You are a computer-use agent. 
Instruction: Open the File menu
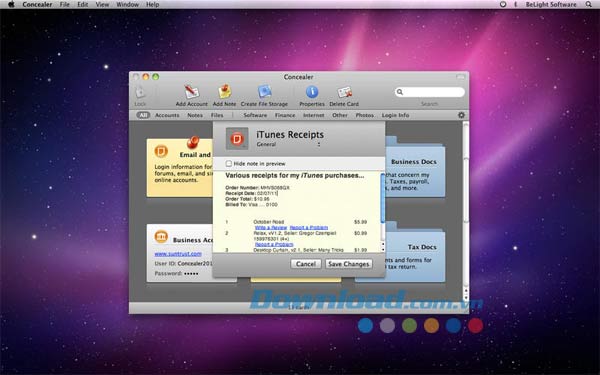coord(64,5)
